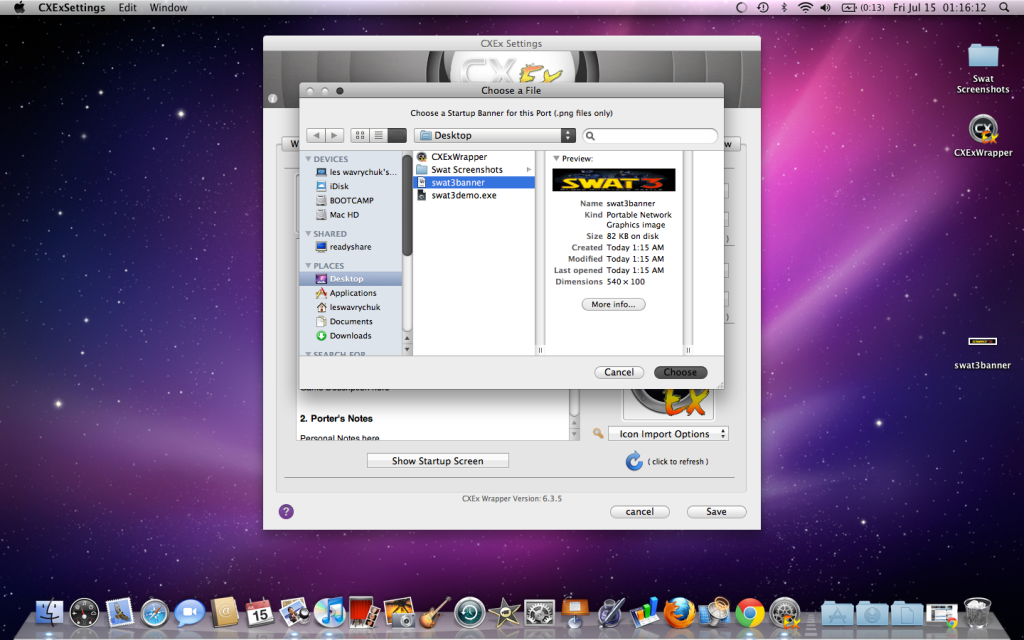
Task: Click the More info... button
Action: point(613,304)
